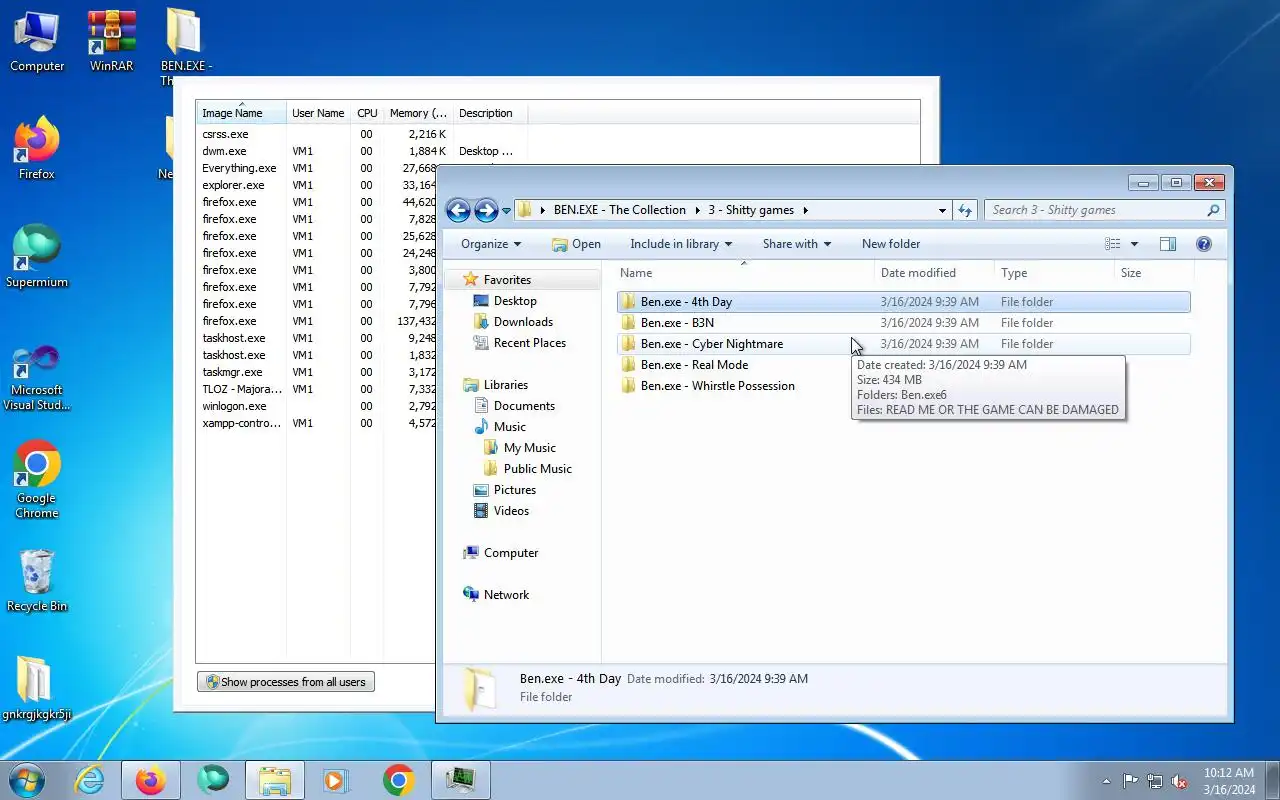Image resolution: width=1280 pixels, height=800 pixels.
Task: Click the Back arrow in Explorer
Action: (458, 210)
